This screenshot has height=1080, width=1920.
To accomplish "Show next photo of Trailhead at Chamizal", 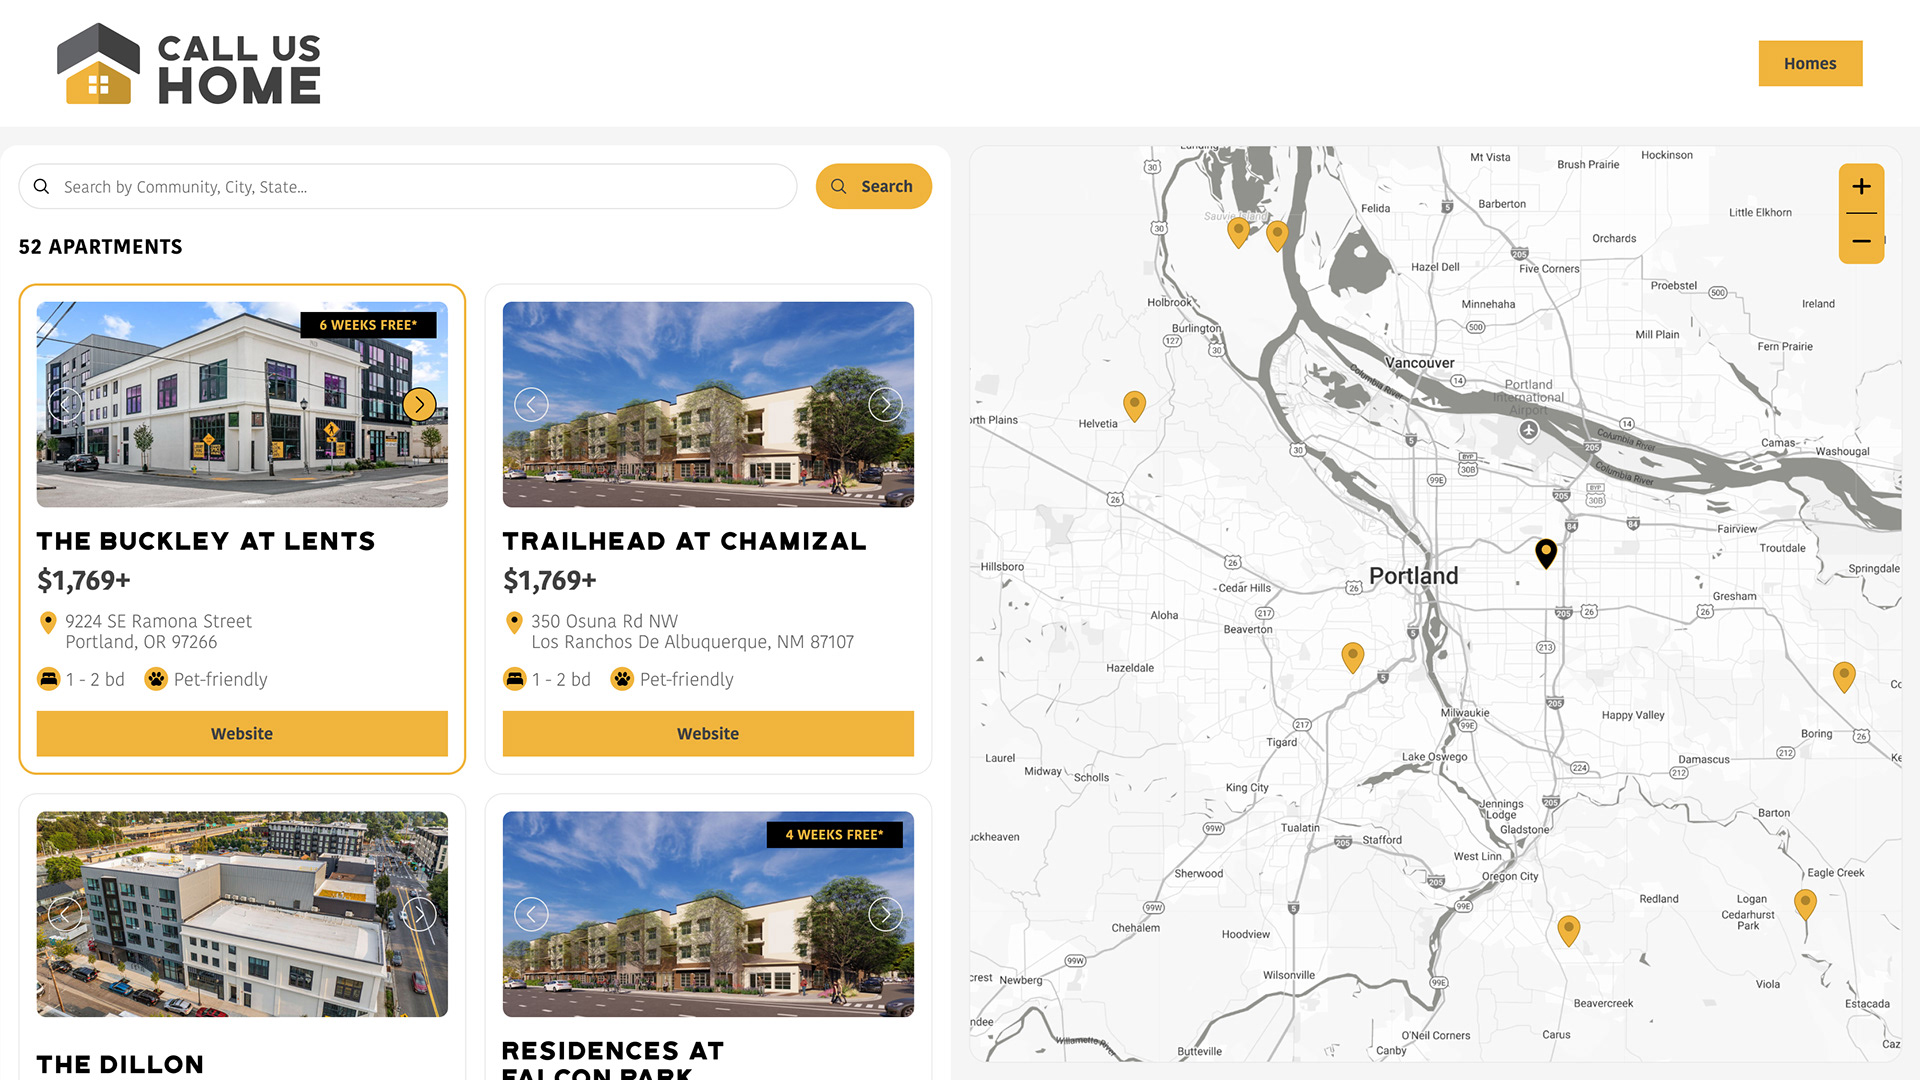I will click(885, 404).
